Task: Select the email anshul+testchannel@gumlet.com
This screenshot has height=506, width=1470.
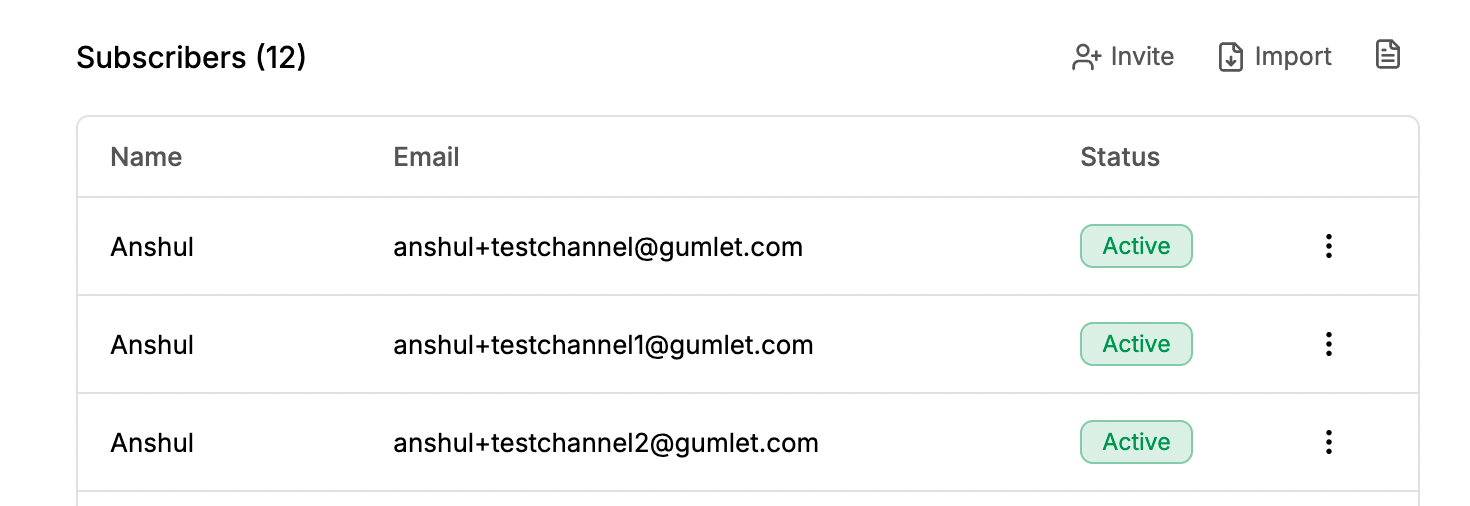Action: [x=598, y=247]
